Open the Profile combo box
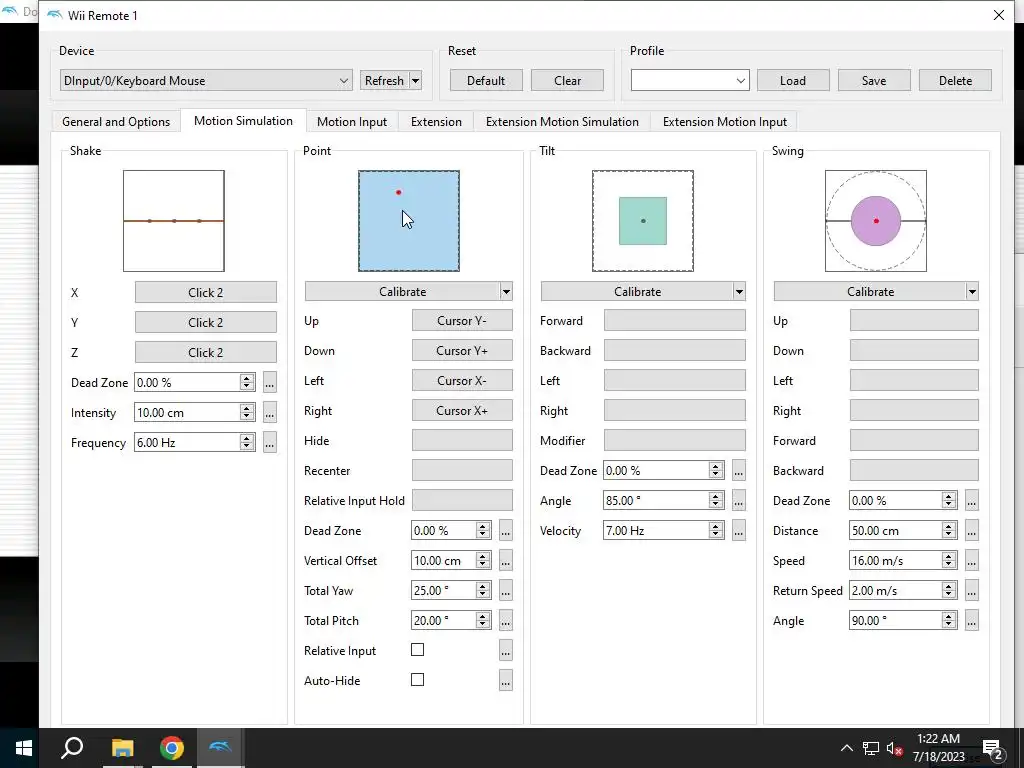The height and width of the screenshot is (768, 1024). [690, 81]
